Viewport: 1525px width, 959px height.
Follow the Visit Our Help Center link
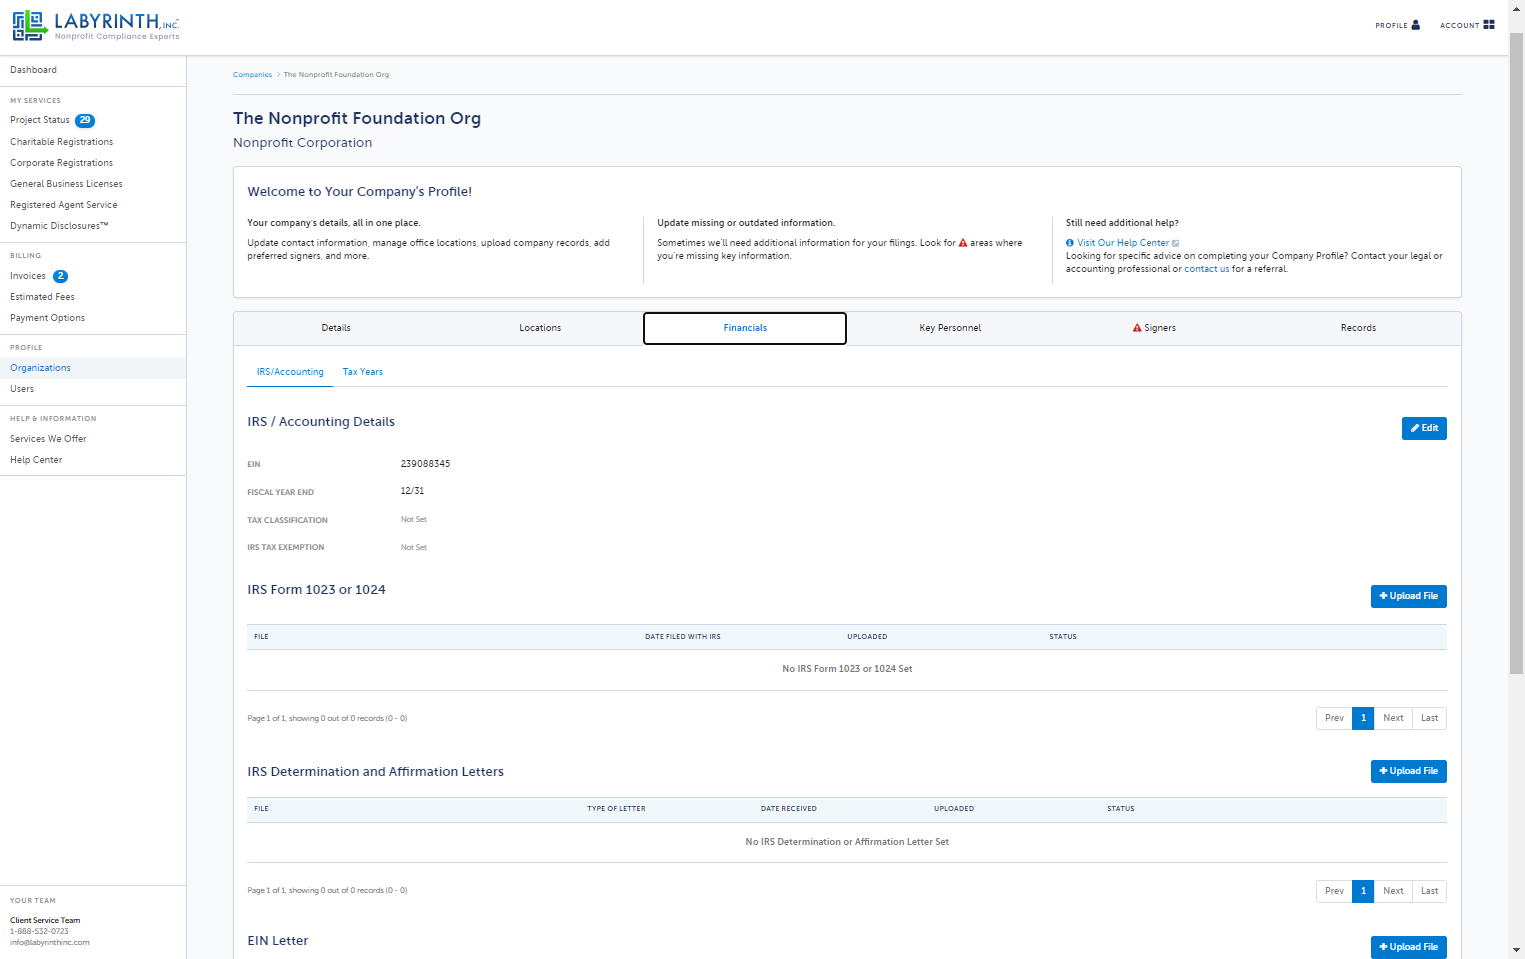click(x=1123, y=243)
